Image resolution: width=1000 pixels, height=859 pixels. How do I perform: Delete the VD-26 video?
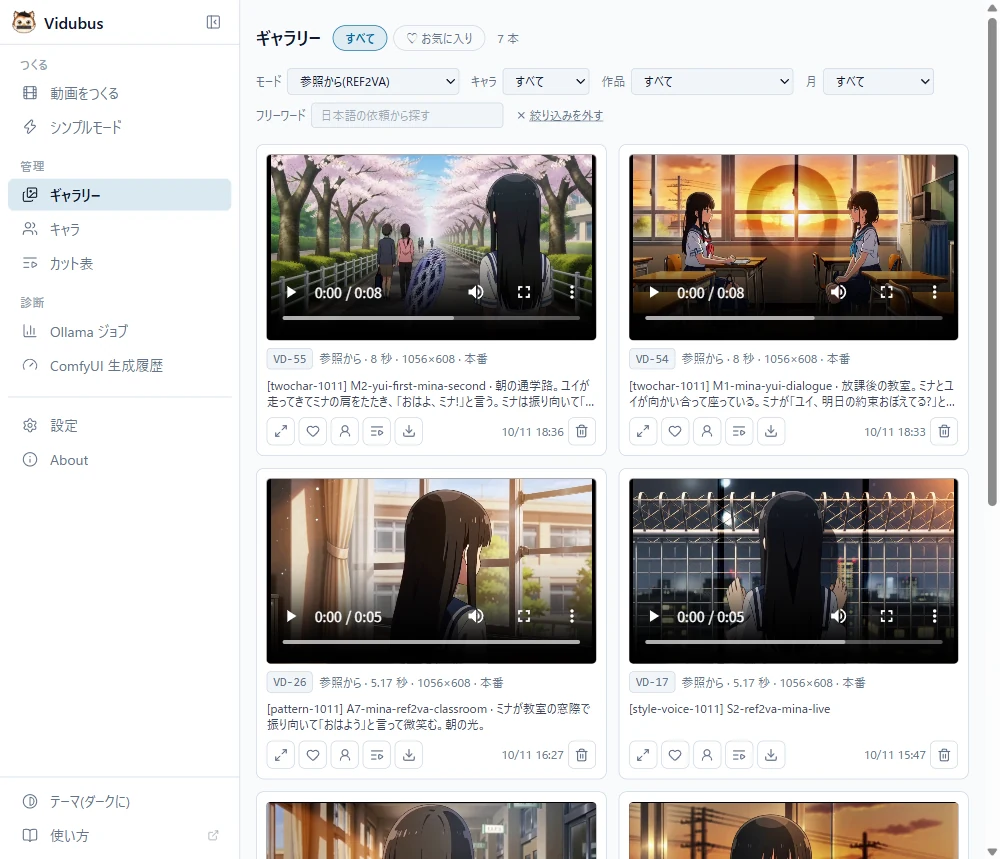pos(582,755)
